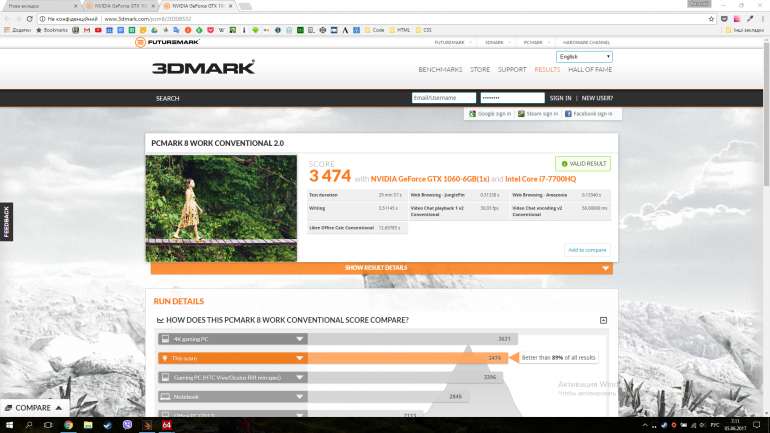Open Support menu item
This screenshot has height=433, width=770.
click(x=512, y=70)
